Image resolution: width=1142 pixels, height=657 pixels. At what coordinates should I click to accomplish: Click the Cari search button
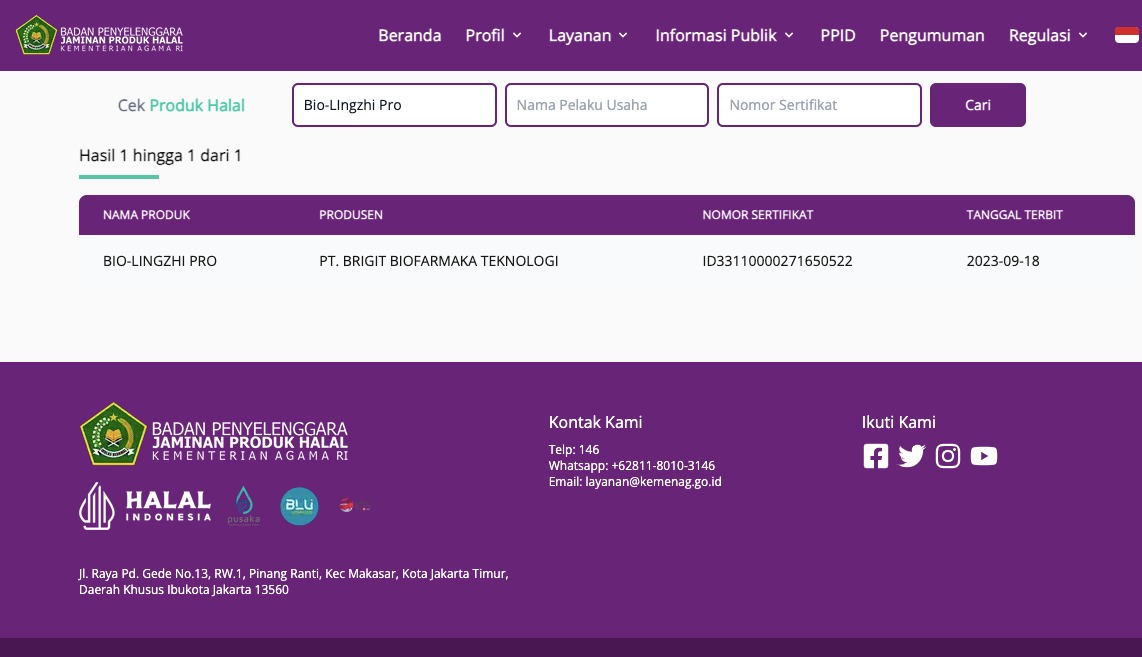[x=977, y=105]
